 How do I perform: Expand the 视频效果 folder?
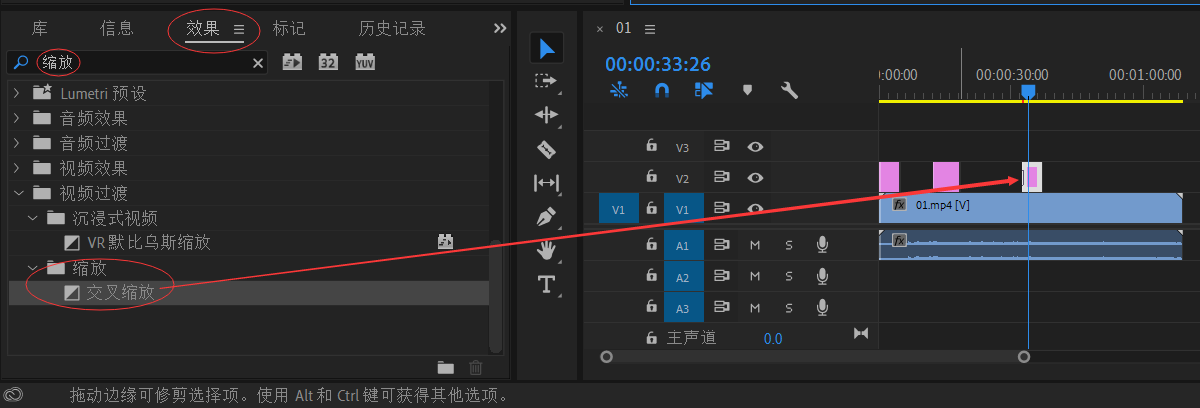(x=15, y=168)
